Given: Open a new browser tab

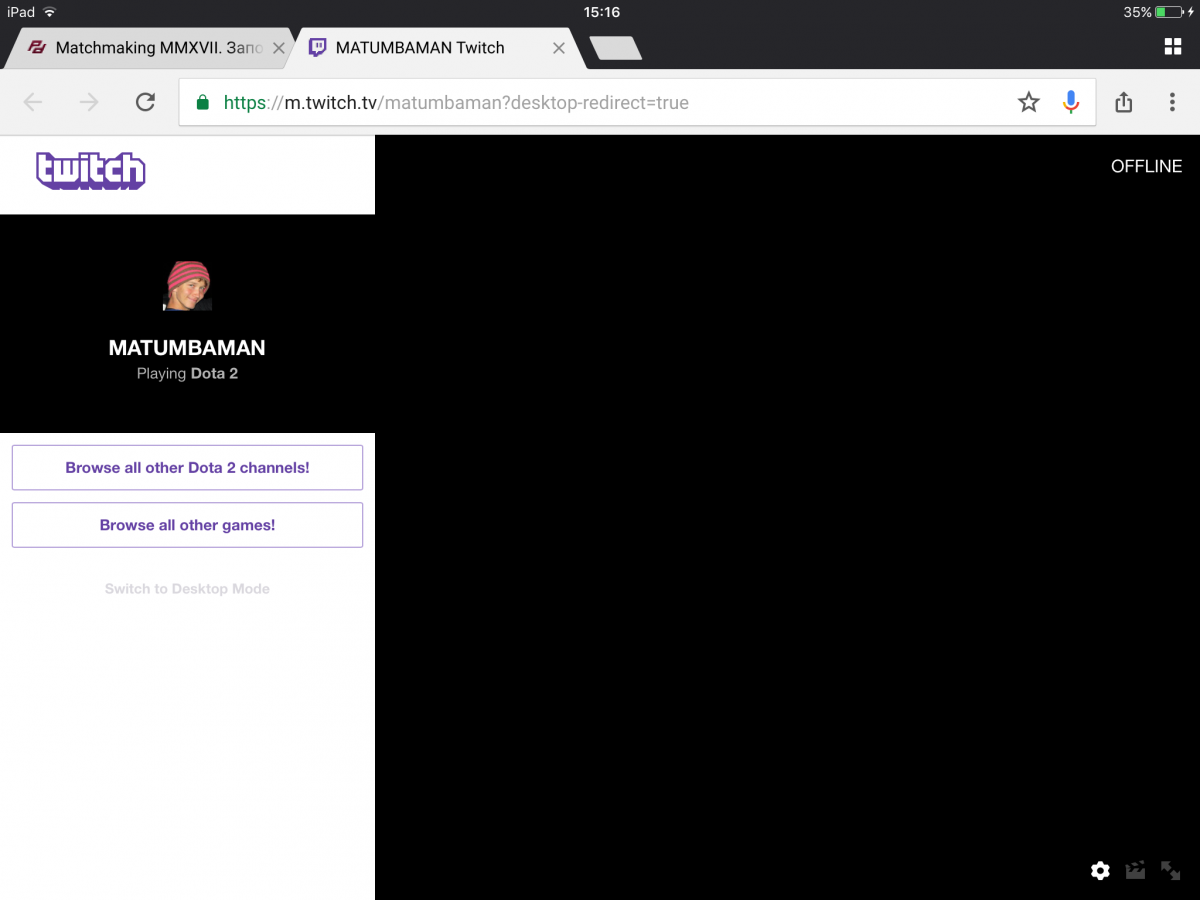Looking at the screenshot, I should (x=615, y=48).
